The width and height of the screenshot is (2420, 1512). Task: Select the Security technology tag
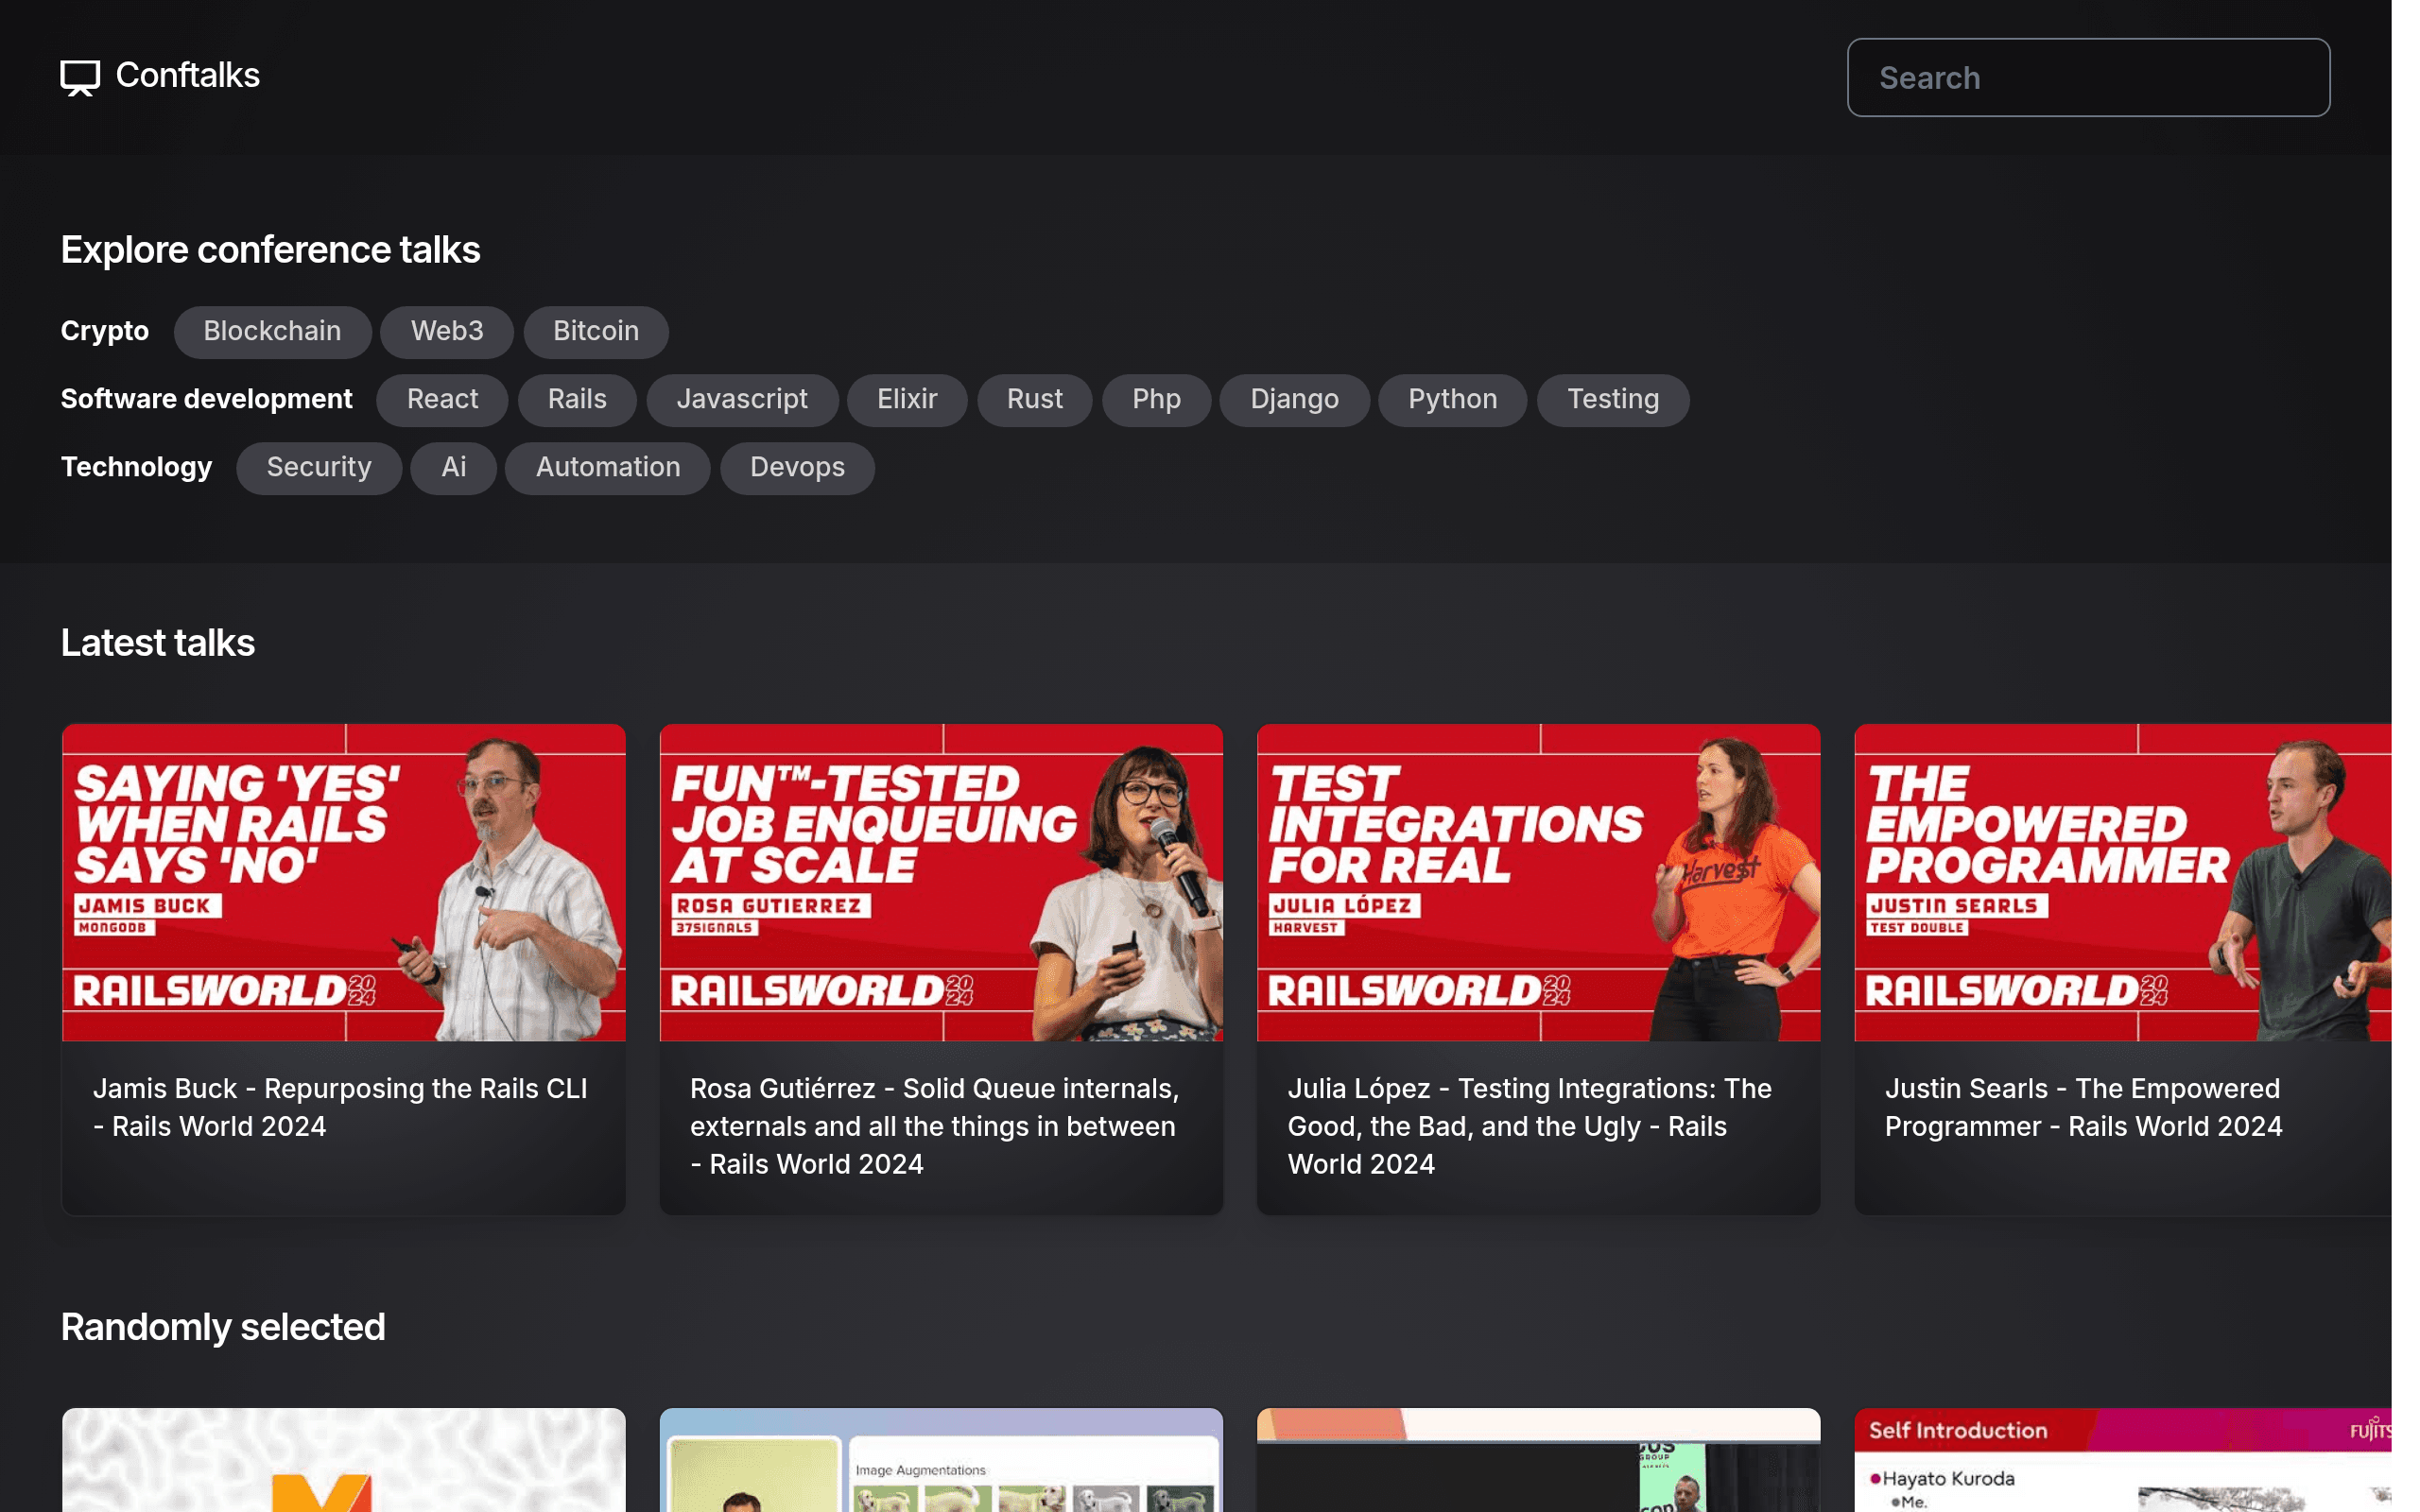click(x=319, y=467)
